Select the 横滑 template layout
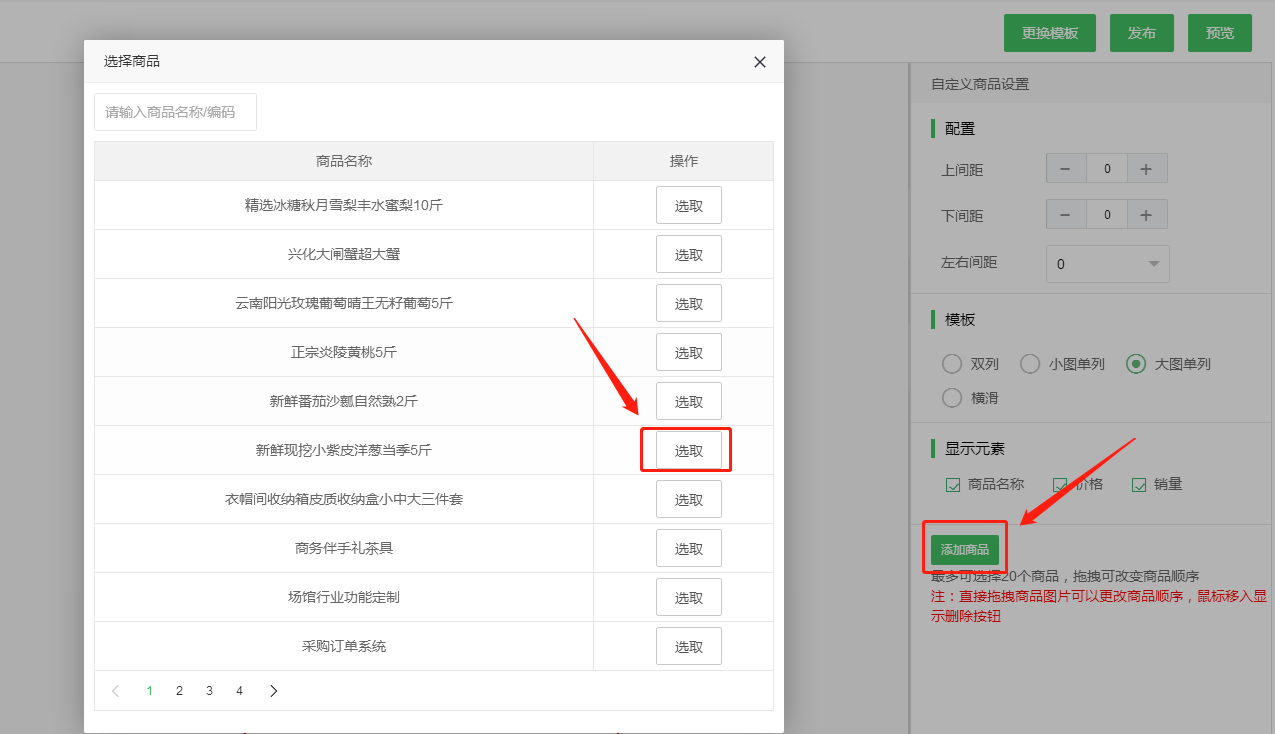Screen dimensions: 1275x734 coord(951,397)
